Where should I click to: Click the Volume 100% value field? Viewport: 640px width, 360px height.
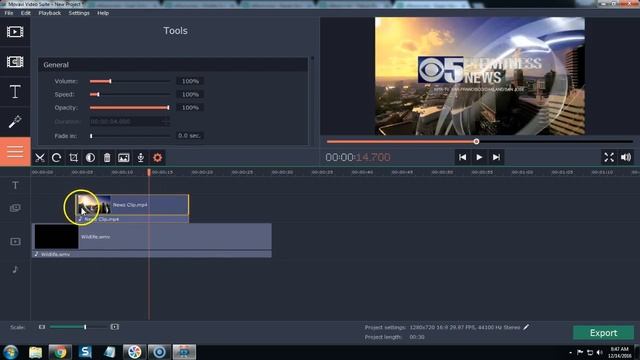pos(190,81)
